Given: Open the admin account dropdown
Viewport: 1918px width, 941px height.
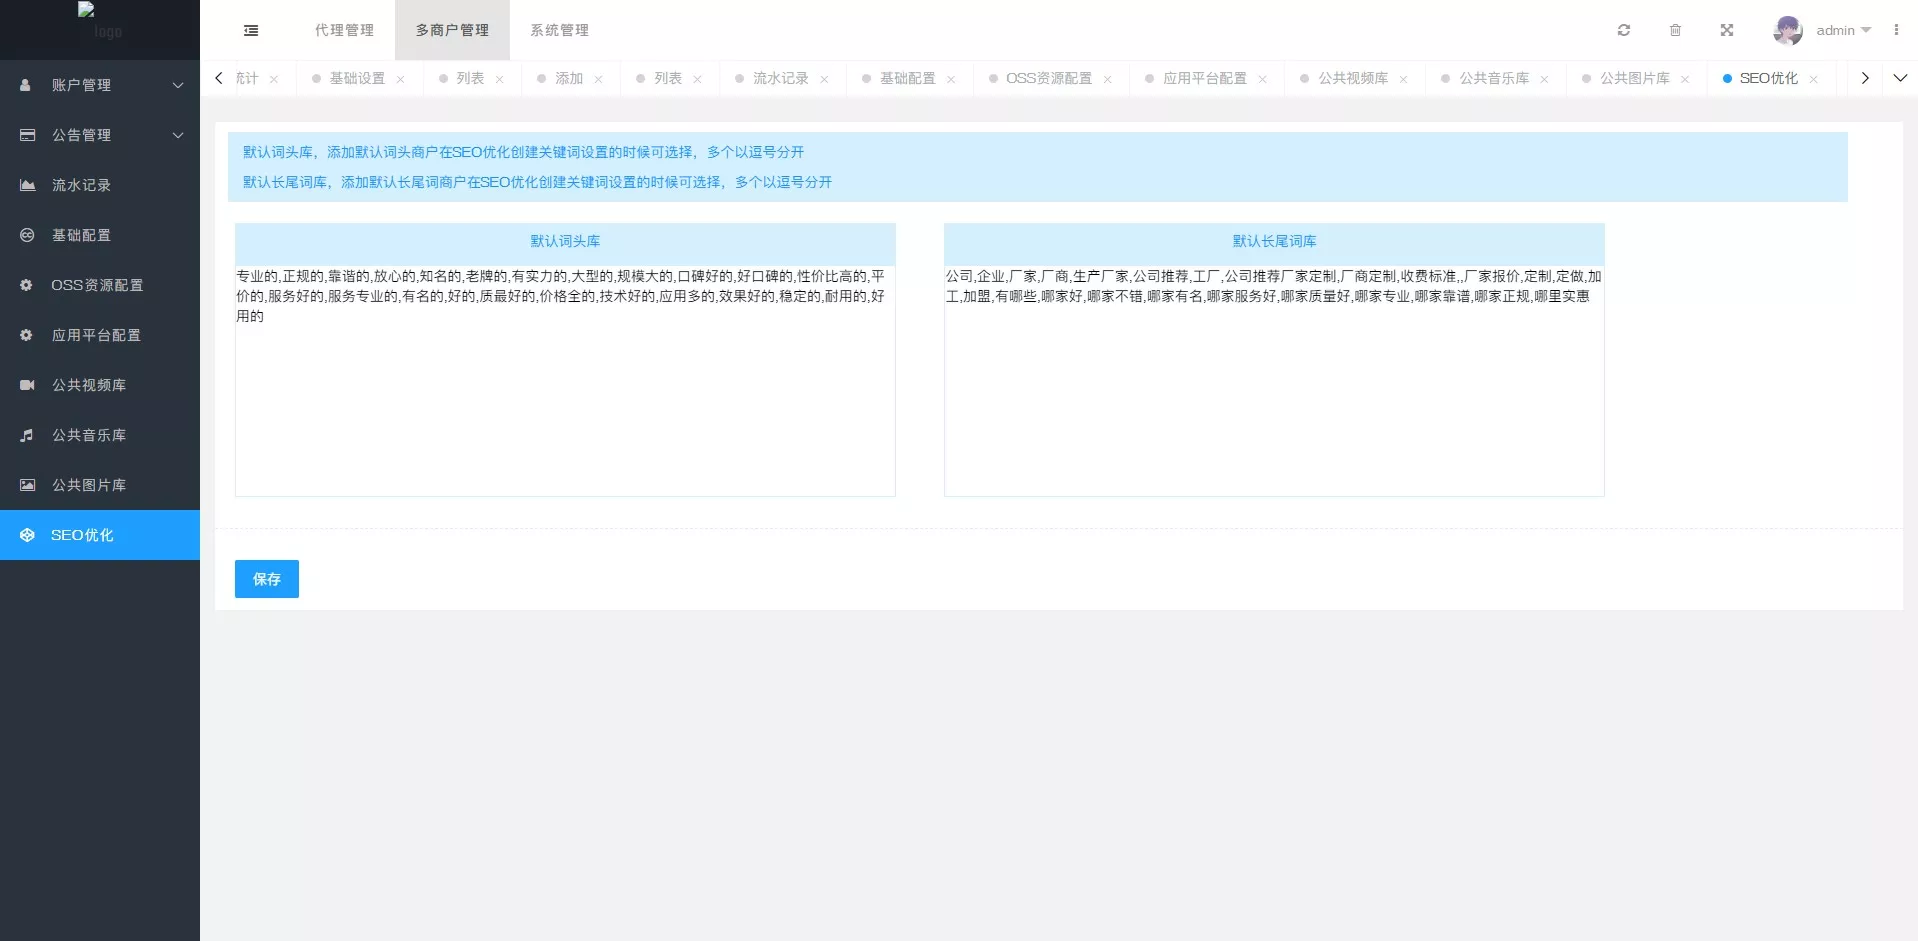Looking at the screenshot, I should pos(1843,30).
